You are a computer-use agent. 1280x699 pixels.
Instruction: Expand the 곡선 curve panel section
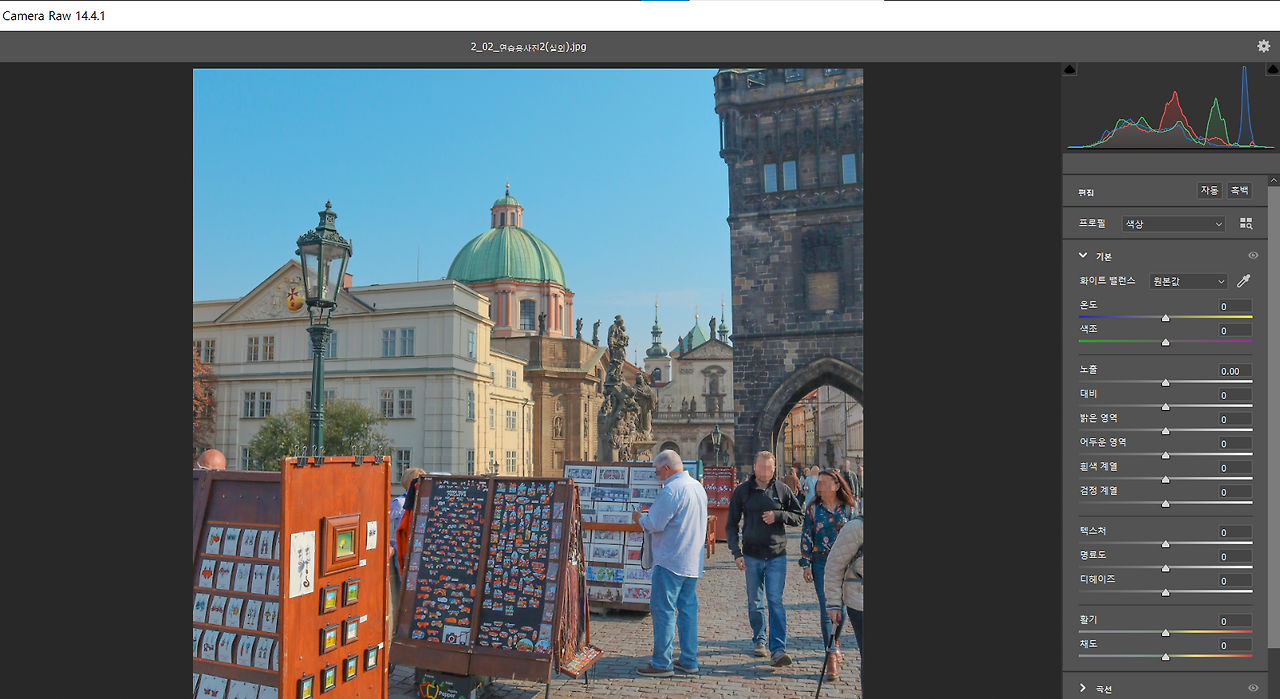[x=1083, y=688]
